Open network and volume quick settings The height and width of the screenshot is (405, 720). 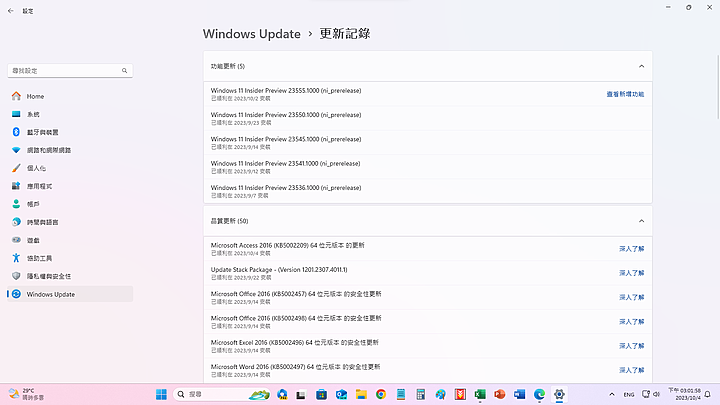651,394
